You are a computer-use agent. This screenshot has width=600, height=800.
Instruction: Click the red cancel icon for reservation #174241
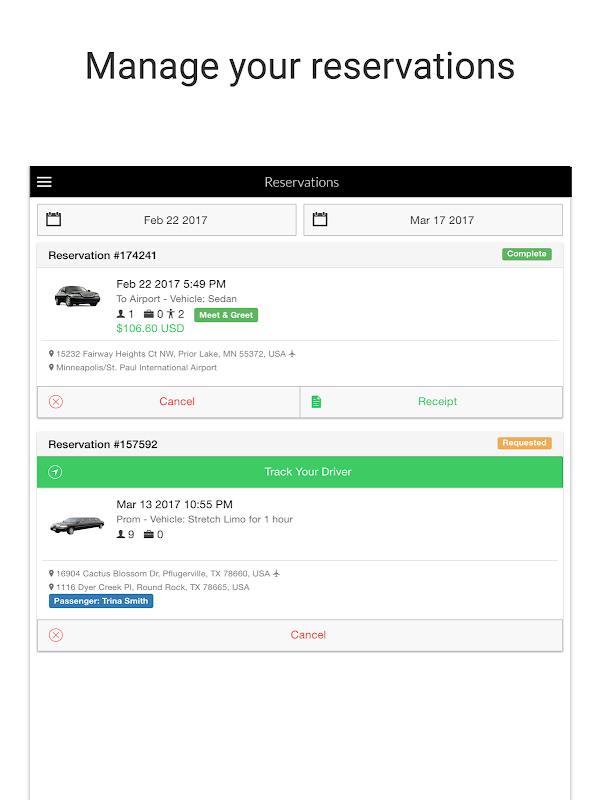click(56, 402)
